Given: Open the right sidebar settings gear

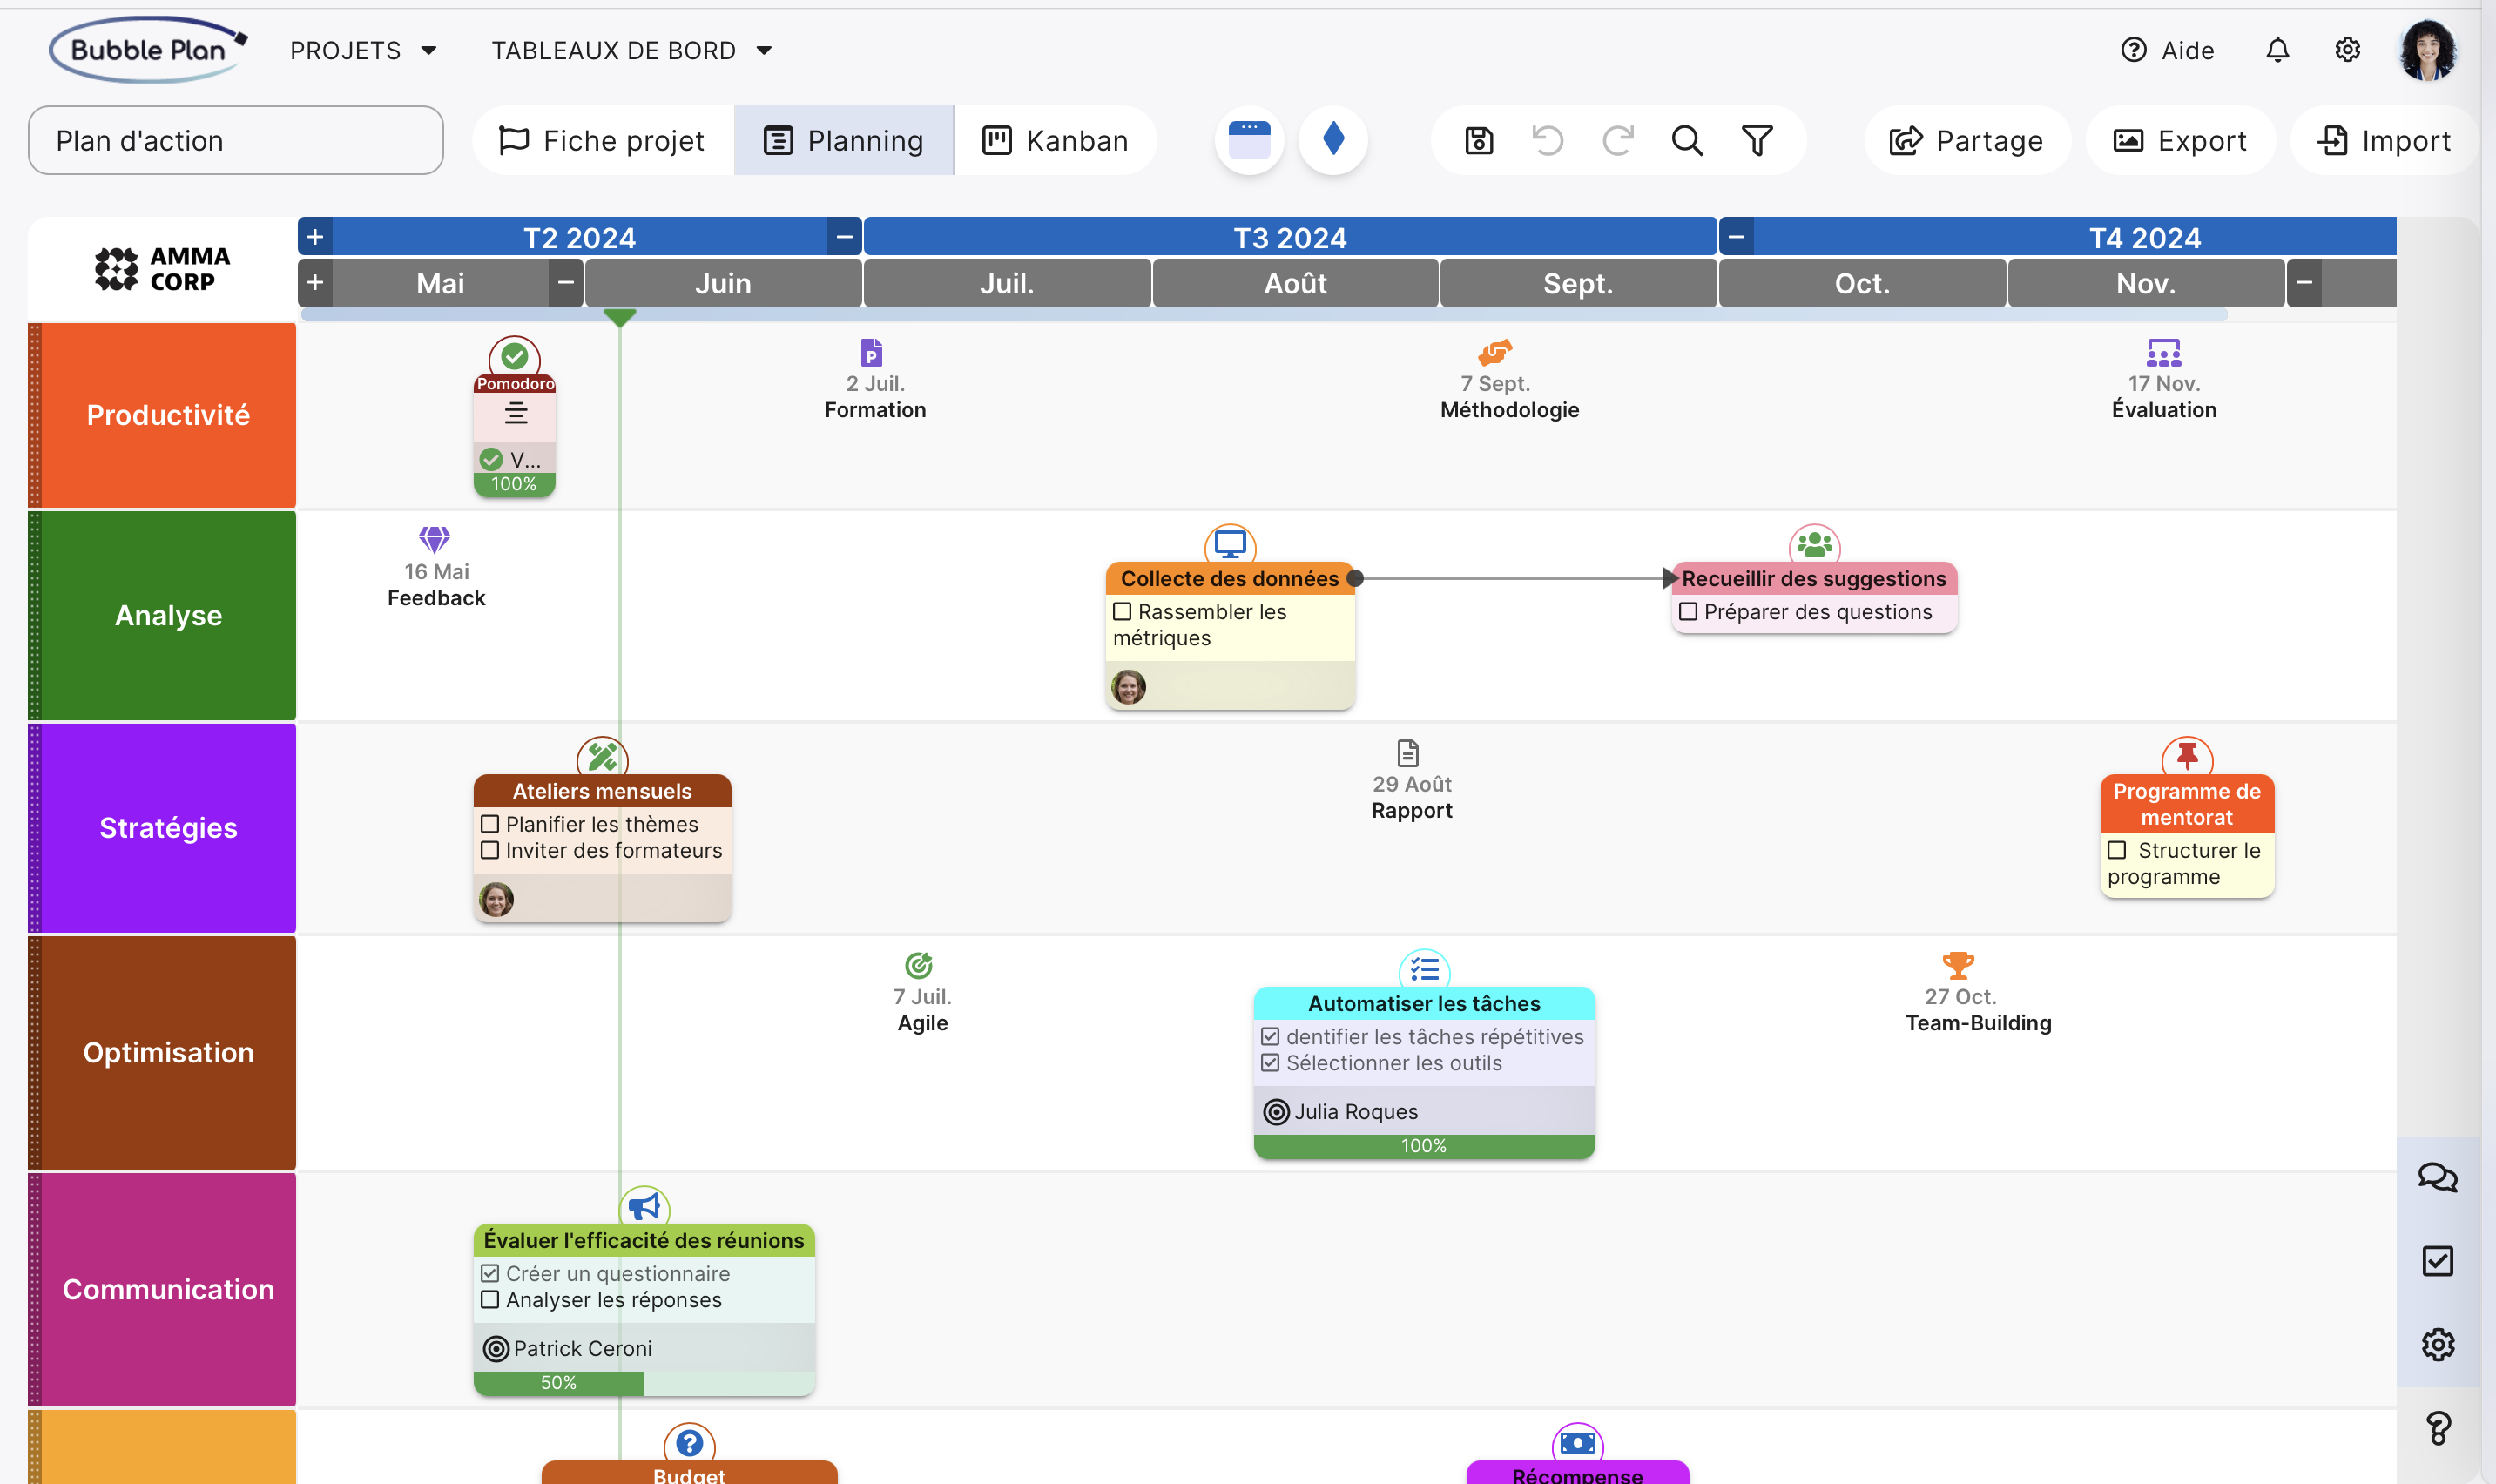Looking at the screenshot, I should pyautogui.click(x=2437, y=1345).
